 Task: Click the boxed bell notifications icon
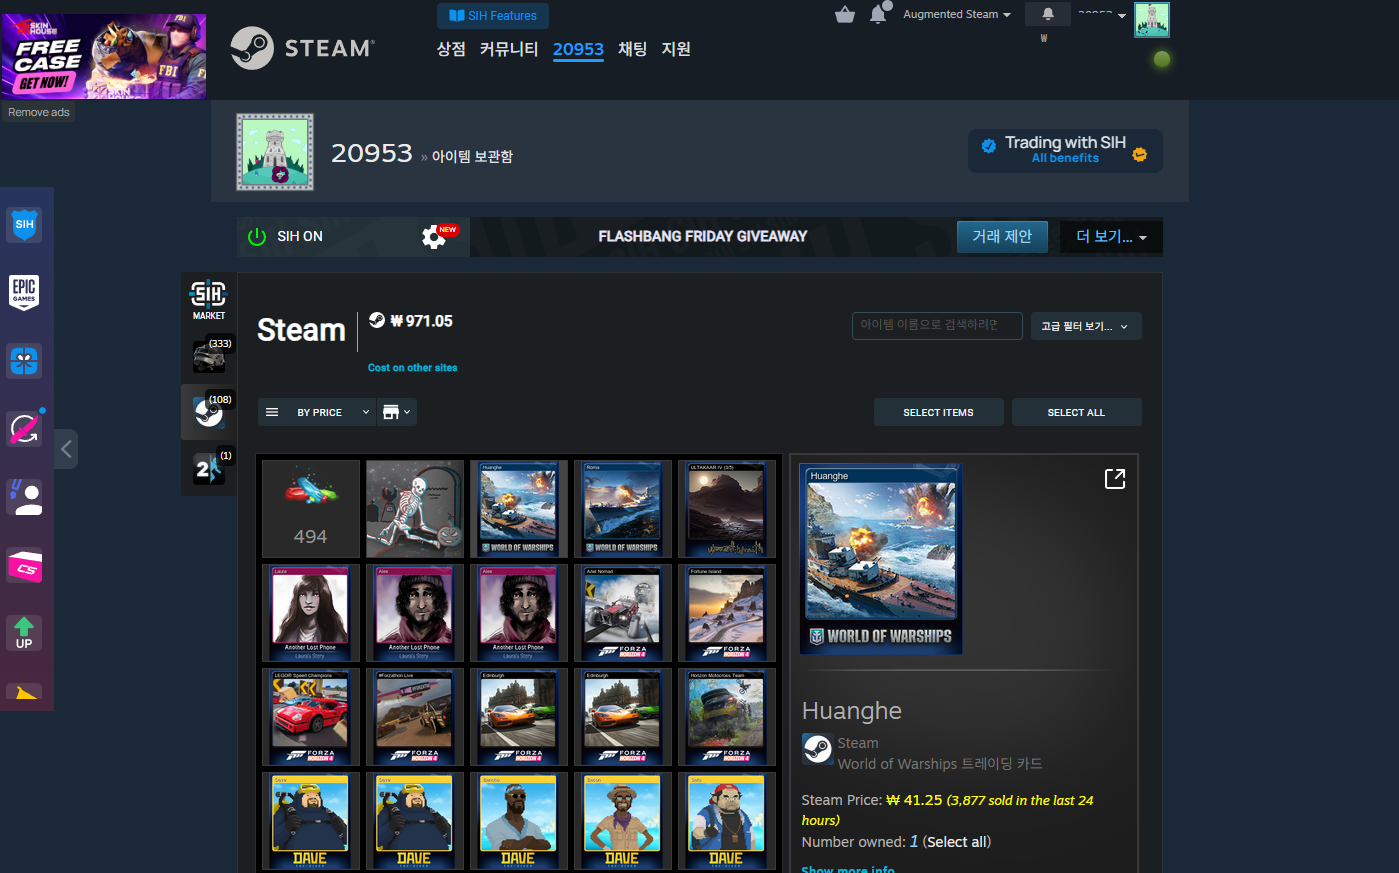(1048, 14)
